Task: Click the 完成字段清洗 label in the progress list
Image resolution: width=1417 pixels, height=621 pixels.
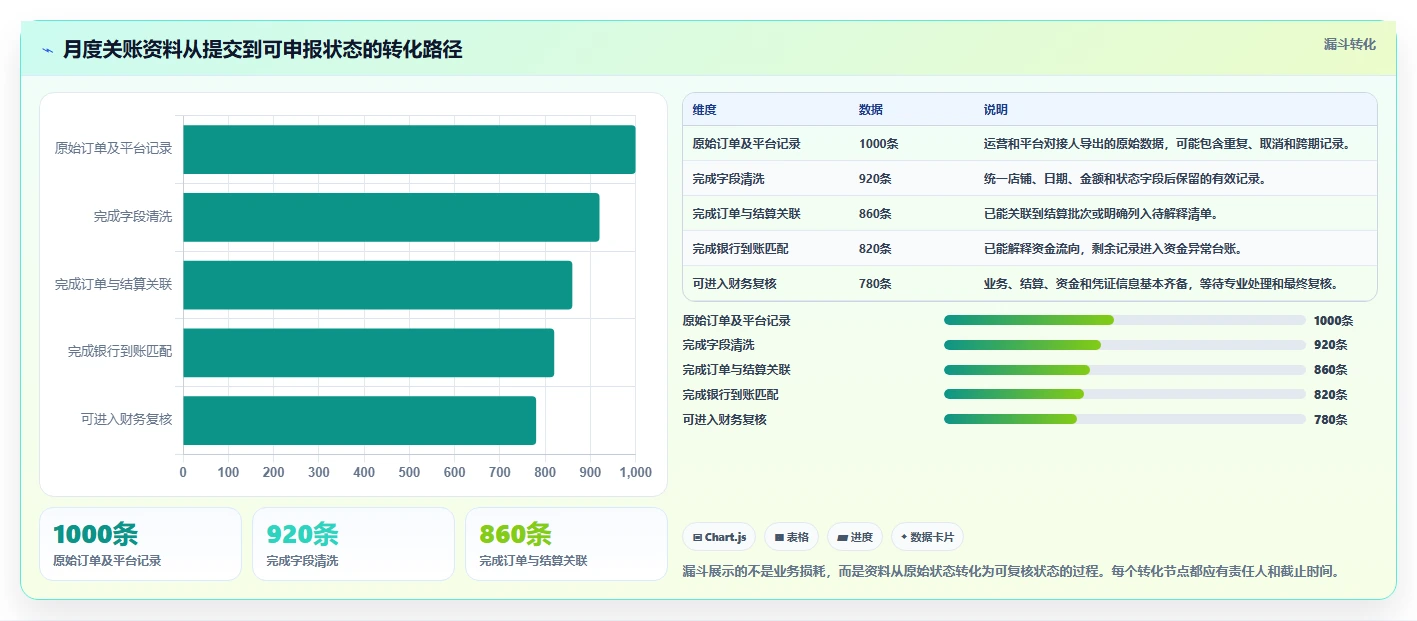Action: pos(719,345)
